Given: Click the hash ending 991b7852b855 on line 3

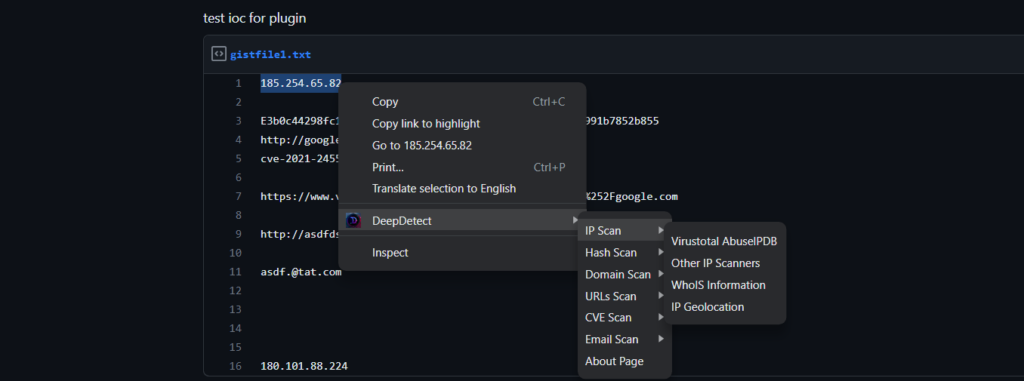Looking at the screenshot, I should click(x=622, y=121).
